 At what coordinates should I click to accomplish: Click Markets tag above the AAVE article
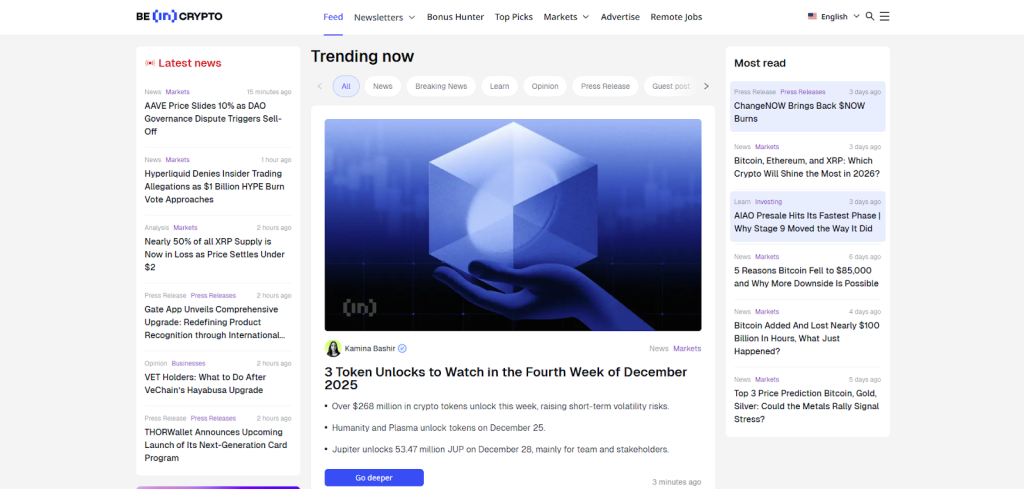(x=178, y=92)
